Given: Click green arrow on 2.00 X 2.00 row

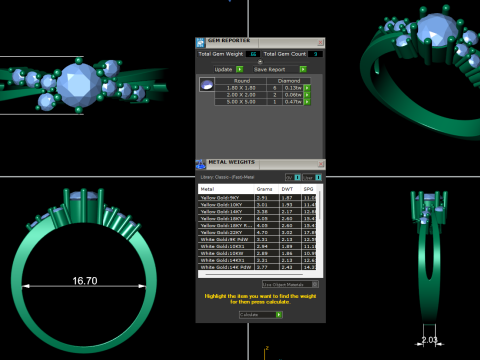Looking at the screenshot, I should click(x=307, y=95).
